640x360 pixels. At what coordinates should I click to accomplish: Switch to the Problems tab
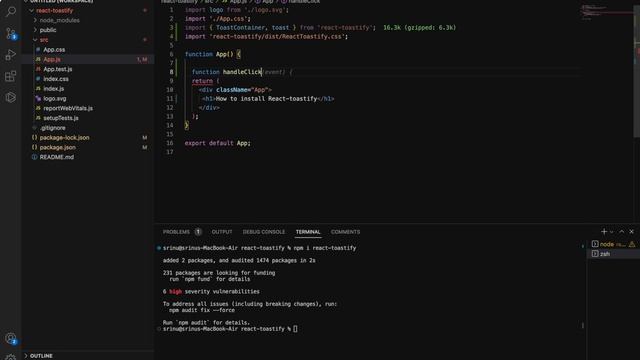coord(176,232)
